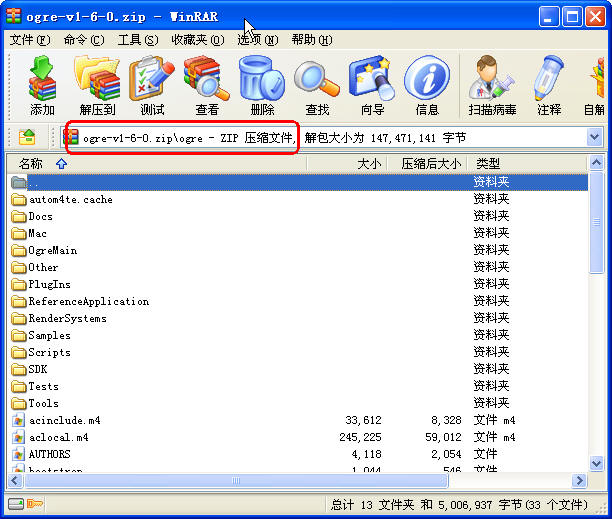
Task: Show archive Info (信息) icon
Action: (x=427, y=78)
